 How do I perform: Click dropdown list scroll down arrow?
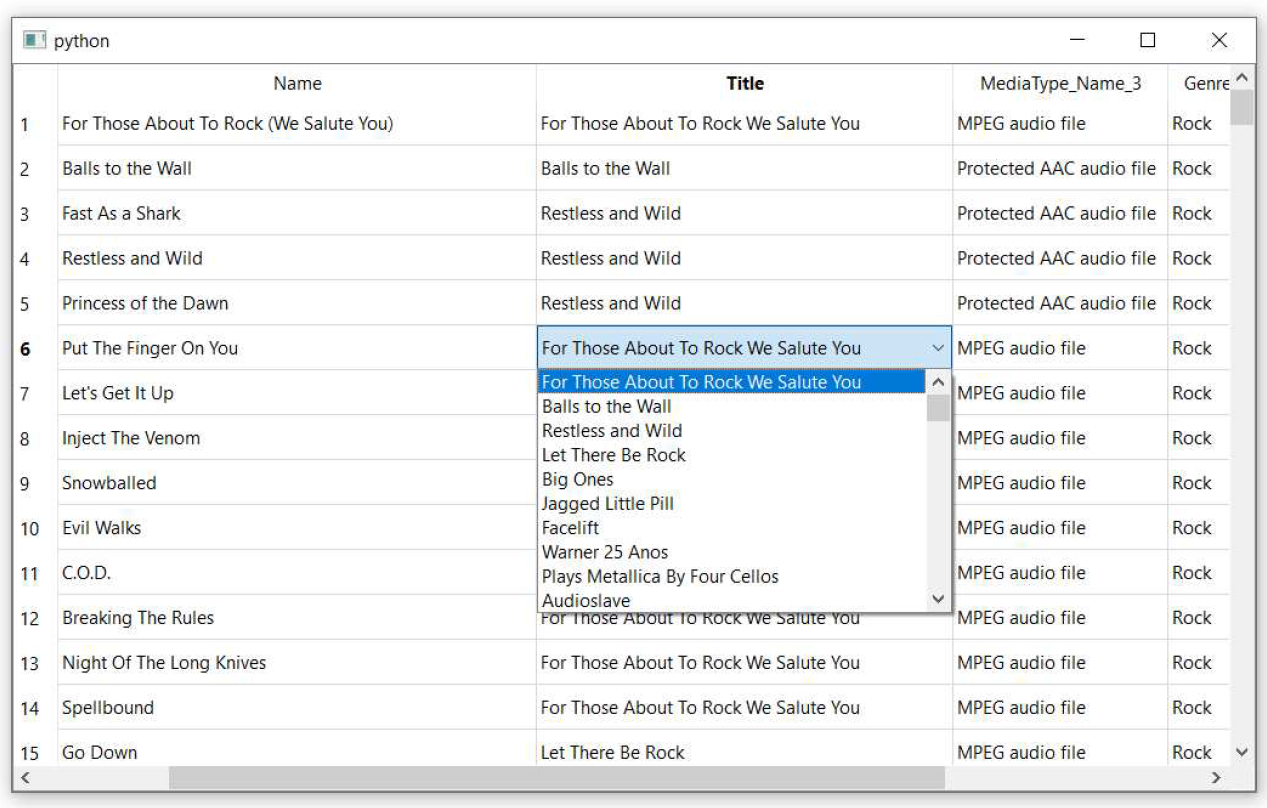point(938,599)
